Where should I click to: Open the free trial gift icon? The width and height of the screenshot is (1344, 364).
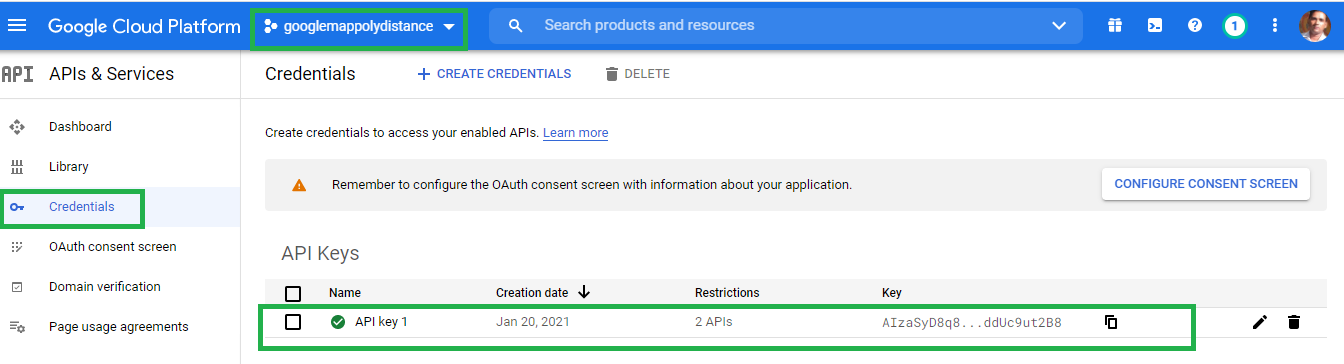(1114, 26)
